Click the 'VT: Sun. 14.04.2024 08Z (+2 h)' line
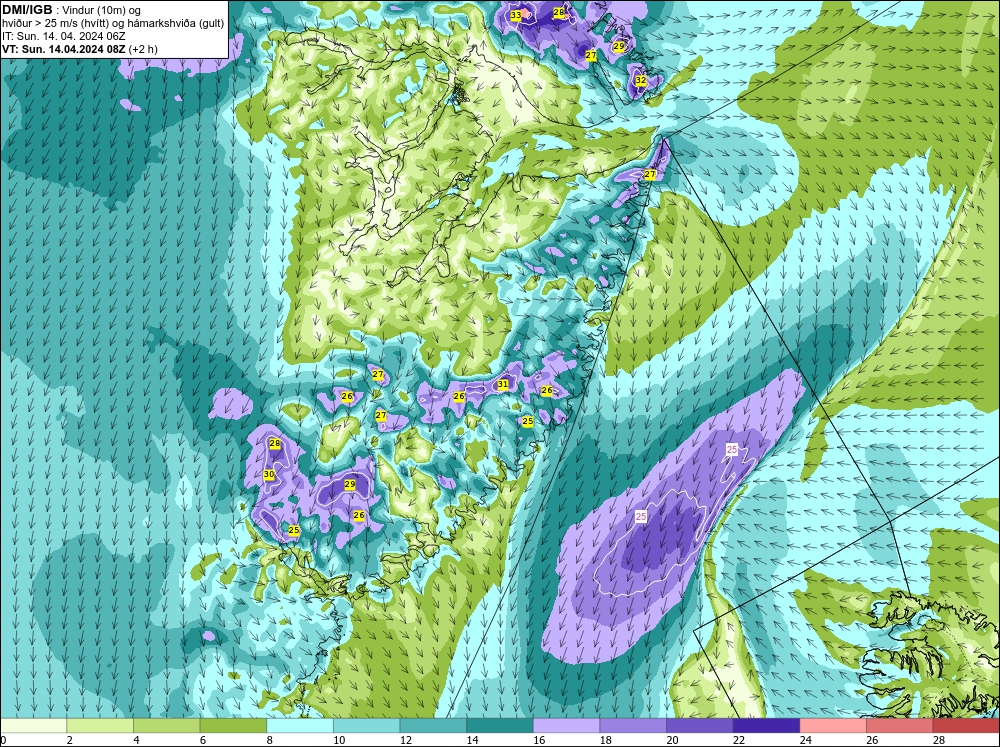This screenshot has height=747, width=1000. coord(80,48)
